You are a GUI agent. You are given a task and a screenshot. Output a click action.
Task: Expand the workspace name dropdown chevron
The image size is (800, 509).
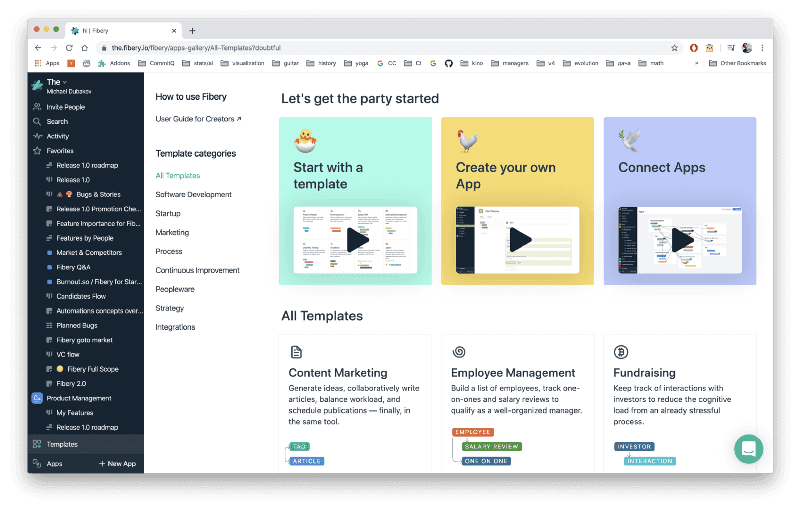65,82
